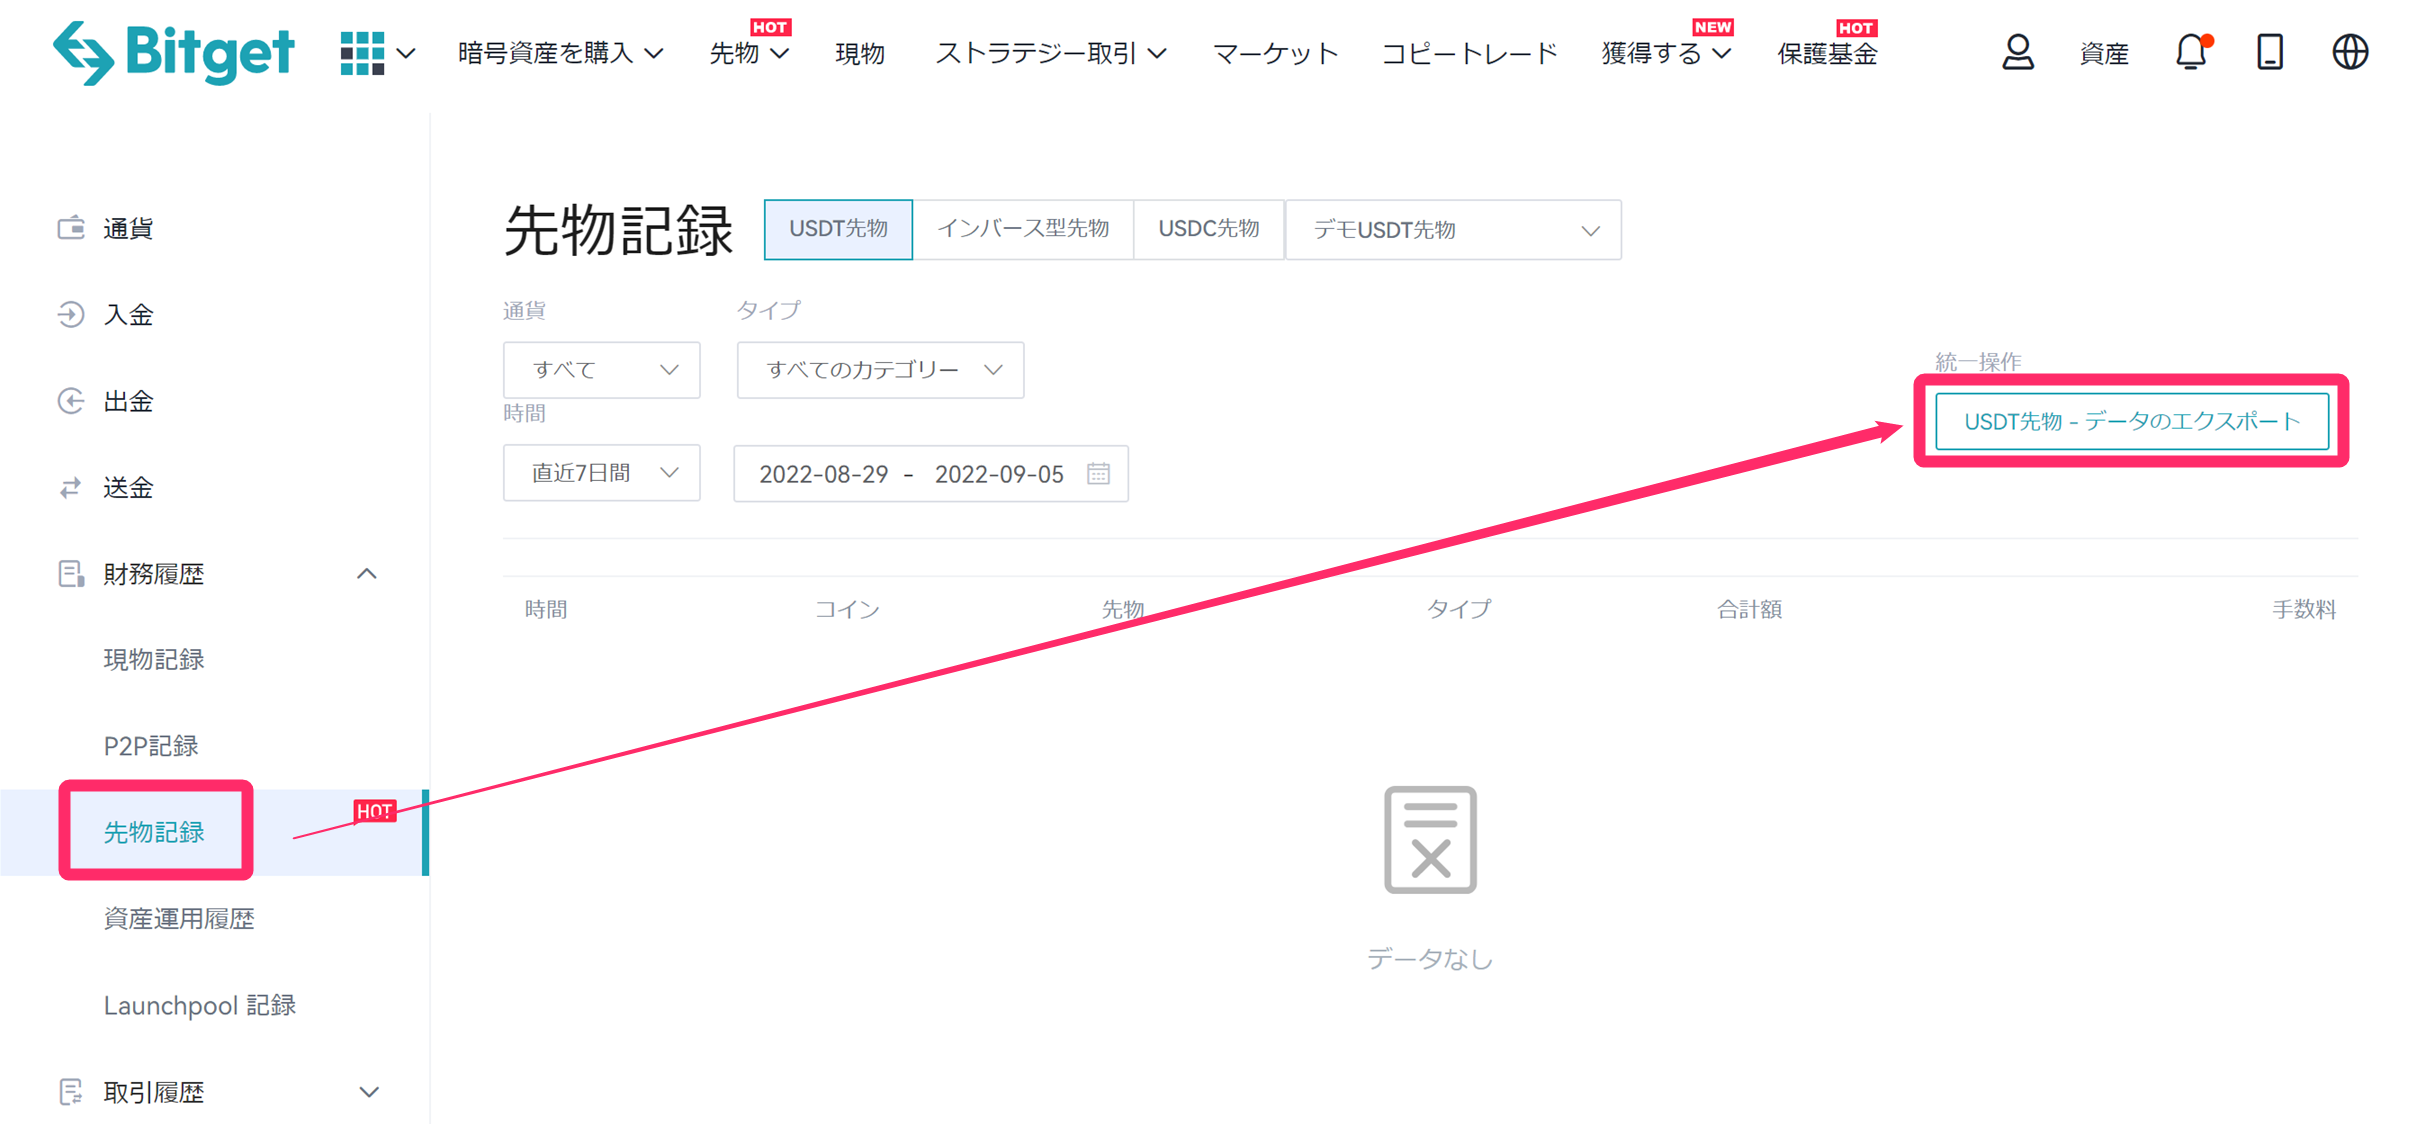The height and width of the screenshot is (1124, 2426).
Task: Click the wallet icon beside 通貨
Action: click(71, 228)
